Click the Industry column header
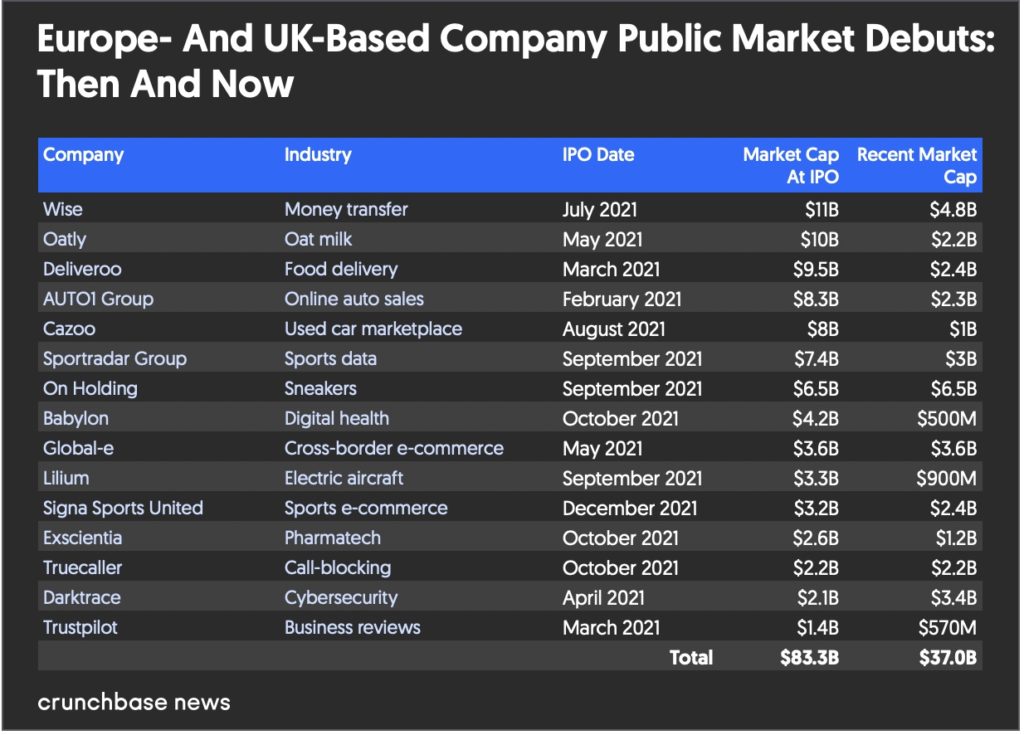Screen dimensions: 1024x735 coord(318,155)
